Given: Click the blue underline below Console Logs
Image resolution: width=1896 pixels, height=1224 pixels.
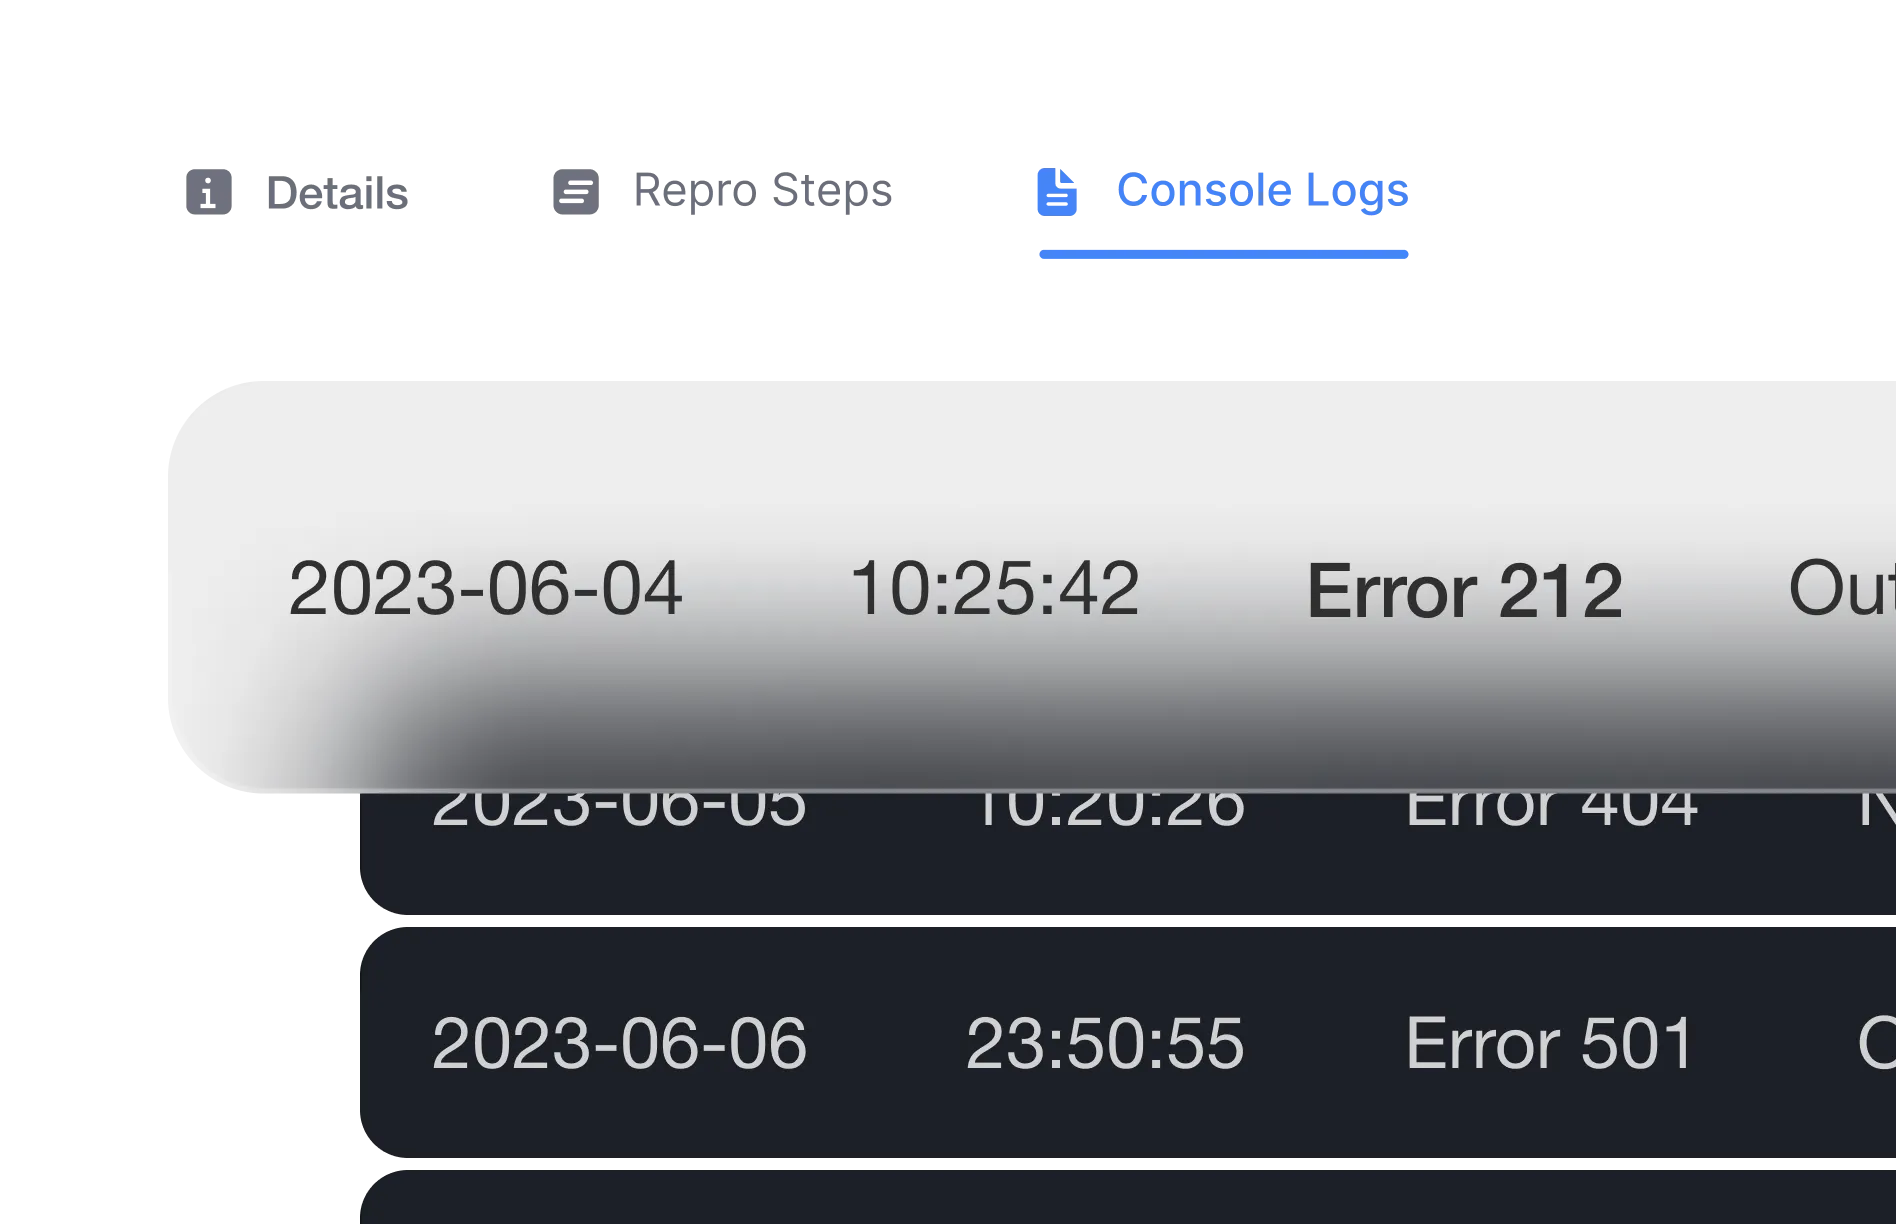Looking at the screenshot, I should pyautogui.click(x=1222, y=256).
